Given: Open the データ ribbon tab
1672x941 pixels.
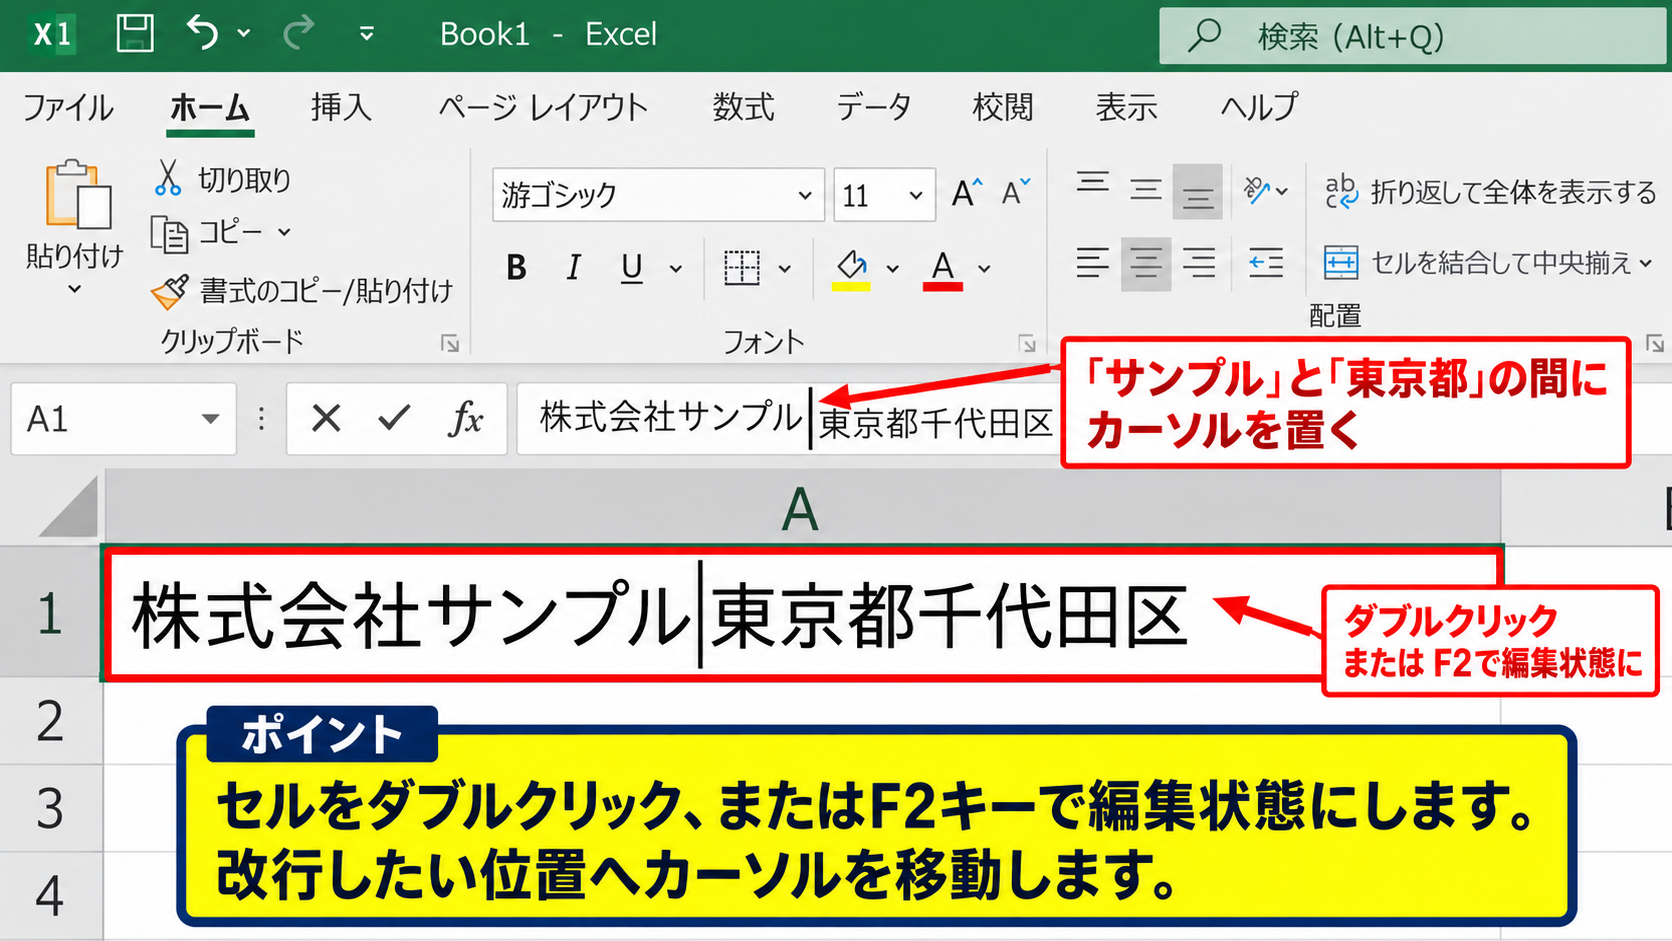Looking at the screenshot, I should [874, 107].
